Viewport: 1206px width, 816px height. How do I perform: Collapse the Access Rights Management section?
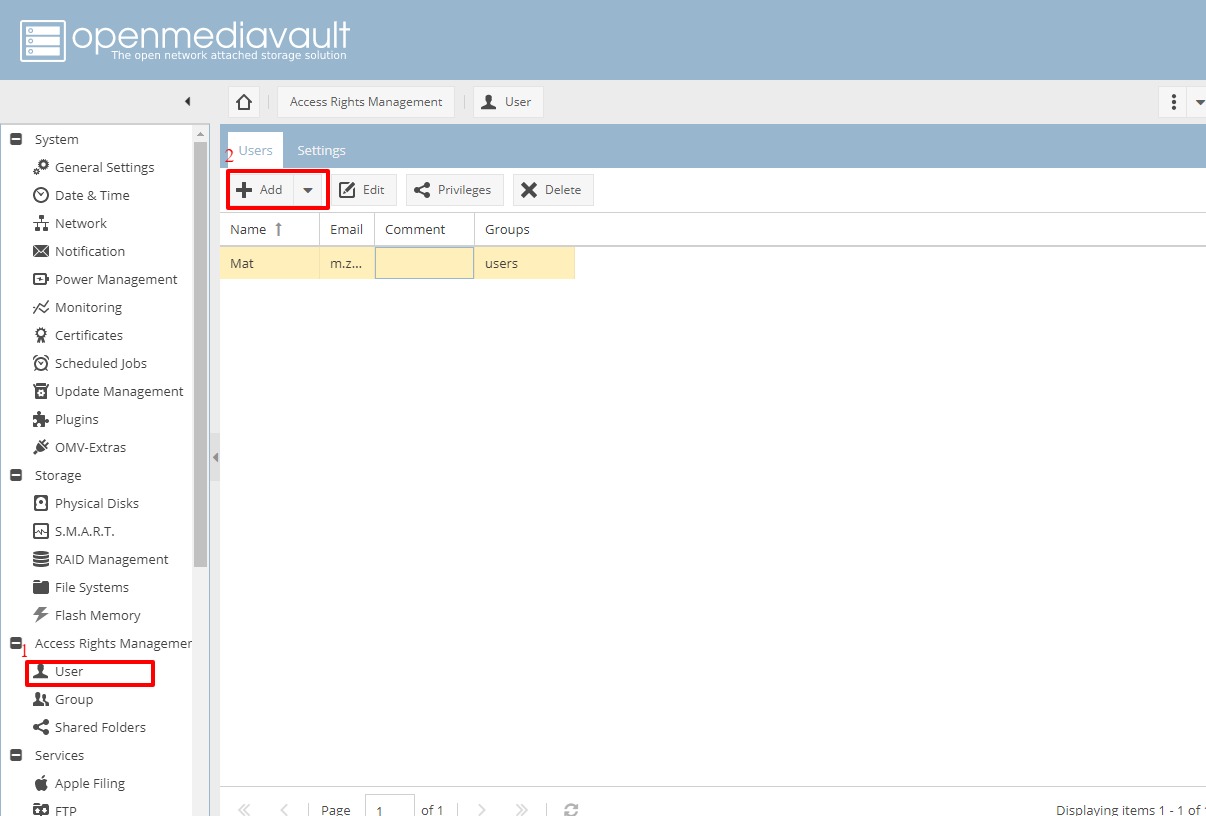coord(15,643)
